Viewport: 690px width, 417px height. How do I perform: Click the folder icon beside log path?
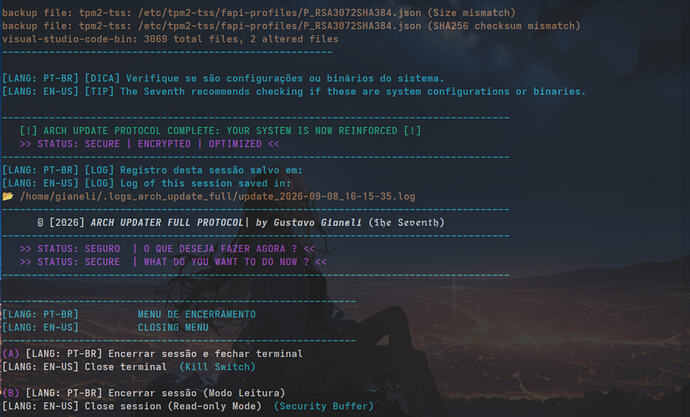click(7, 196)
